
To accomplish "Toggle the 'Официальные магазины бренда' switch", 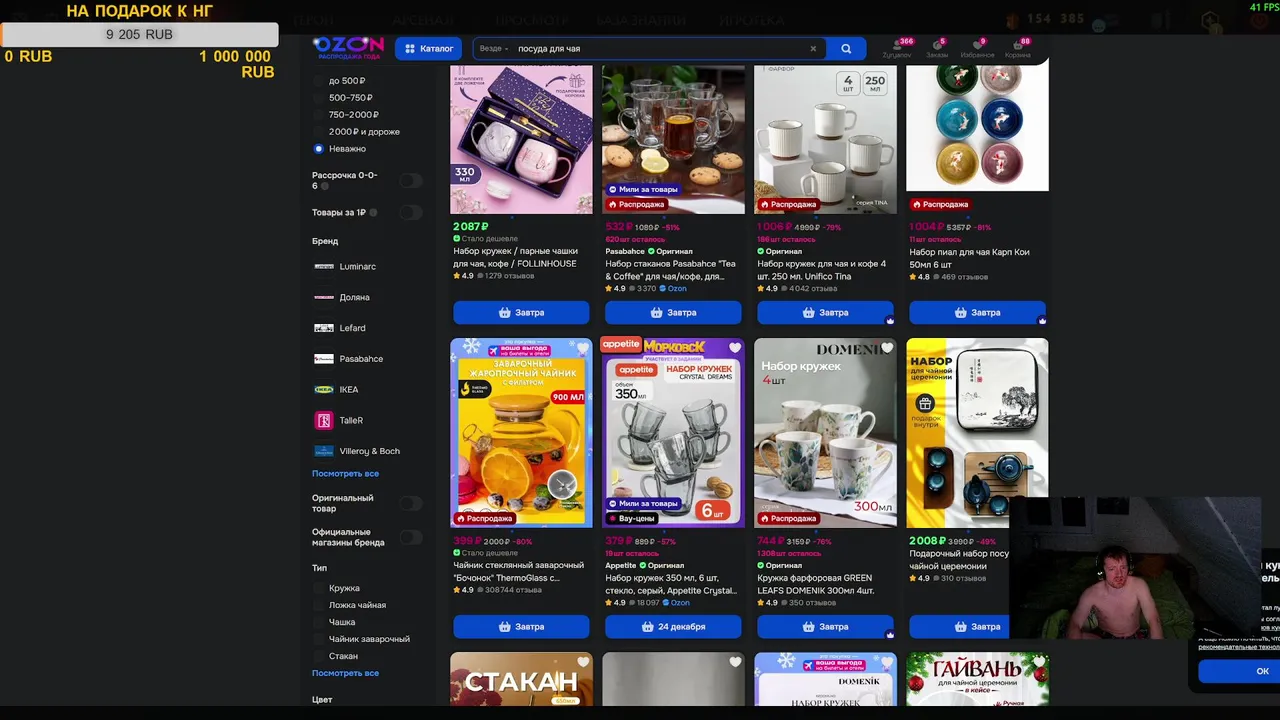I will click(410, 537).
